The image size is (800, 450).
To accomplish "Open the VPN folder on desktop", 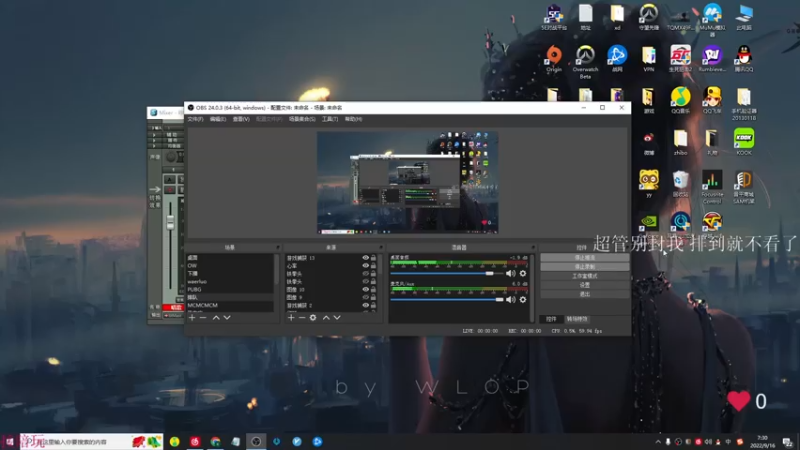I will [x=648, y=59].
